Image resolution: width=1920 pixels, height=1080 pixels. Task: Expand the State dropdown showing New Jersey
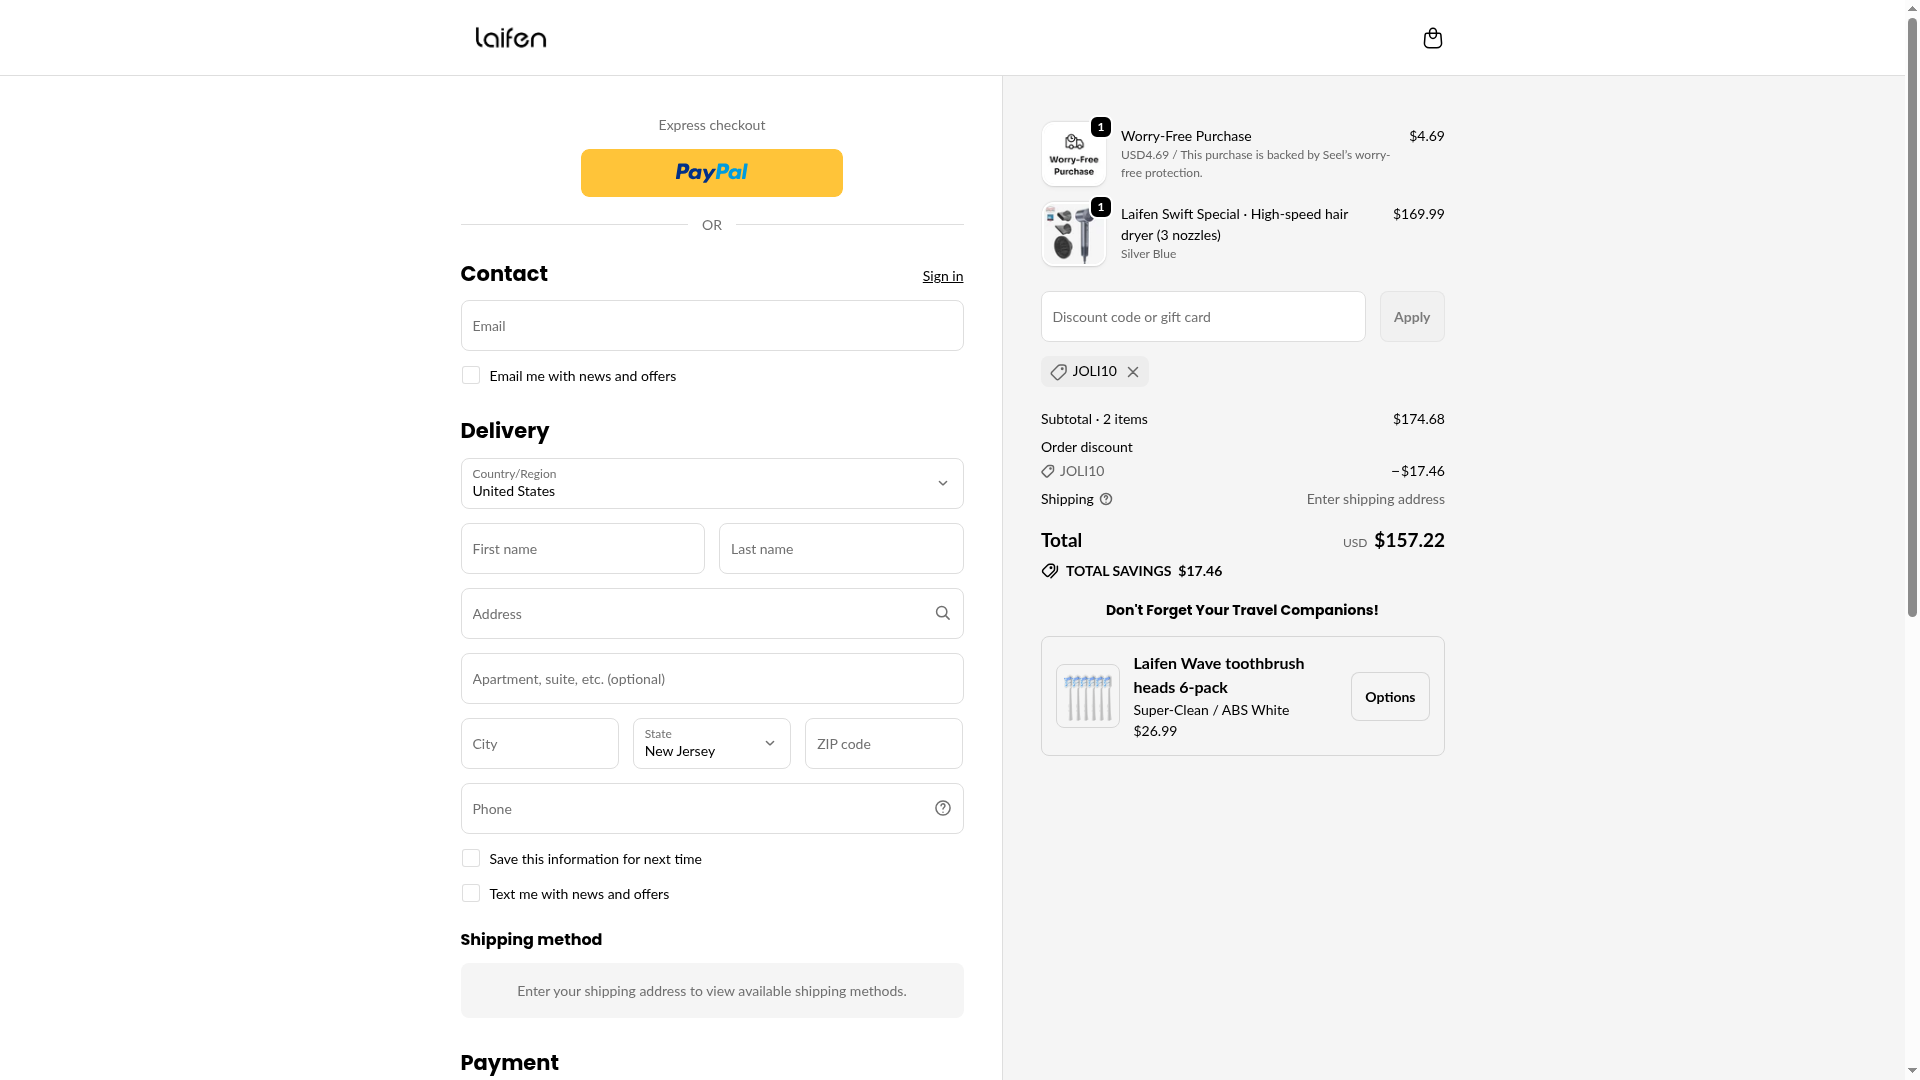pyautogui.click(x=711, y=743)
